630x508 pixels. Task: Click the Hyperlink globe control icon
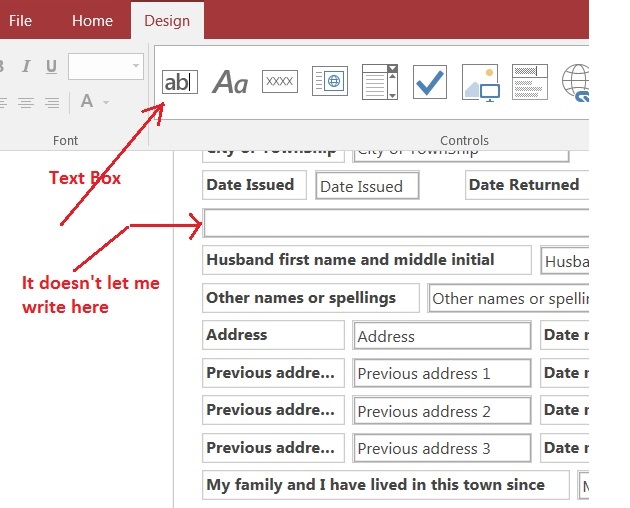[575, 82]
